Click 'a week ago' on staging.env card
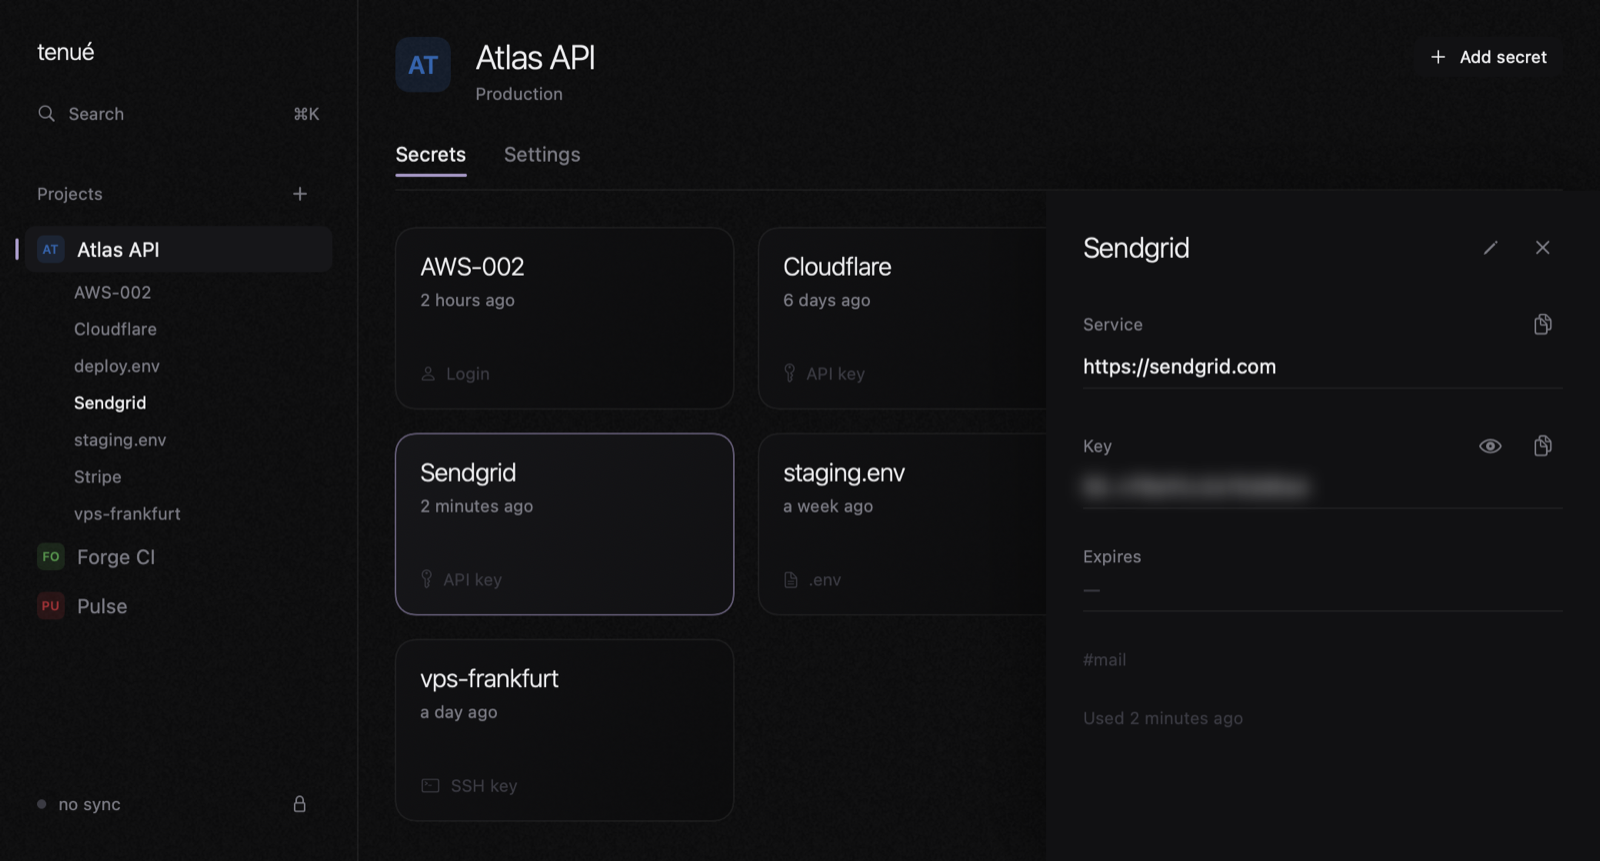1600x861 pixels. pos(828,506)
